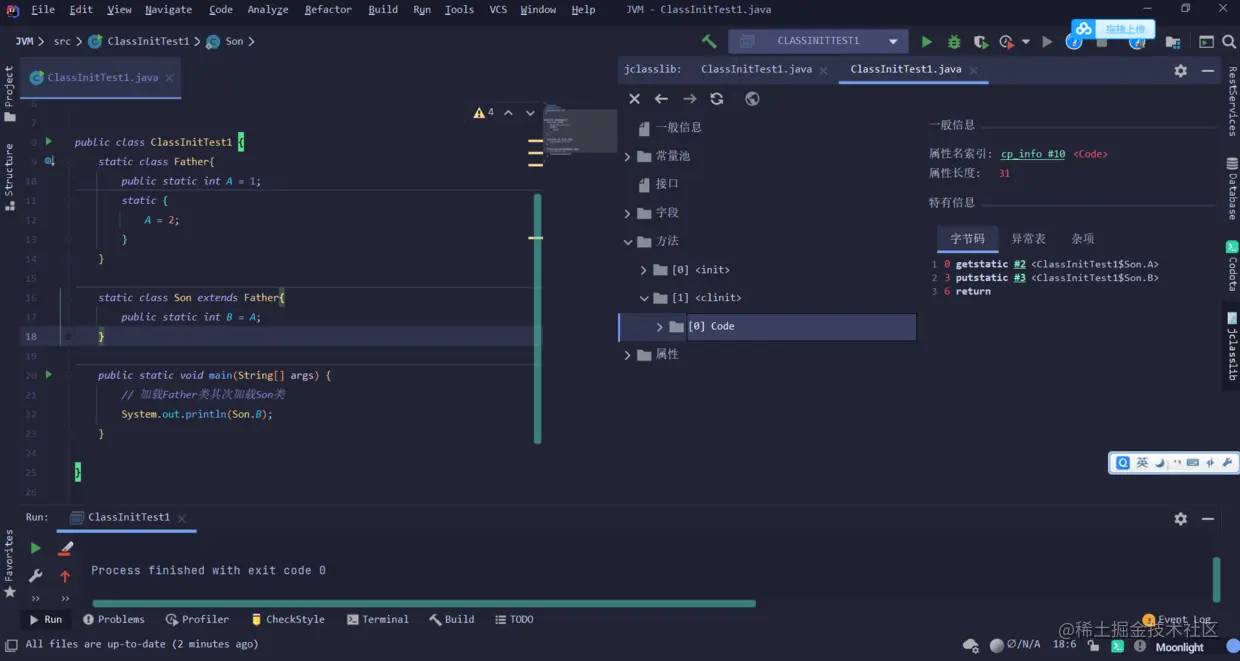Close the ClassInitTest1 Run tab
This screenshot has height=661, width=1240.
click(181, 518)
